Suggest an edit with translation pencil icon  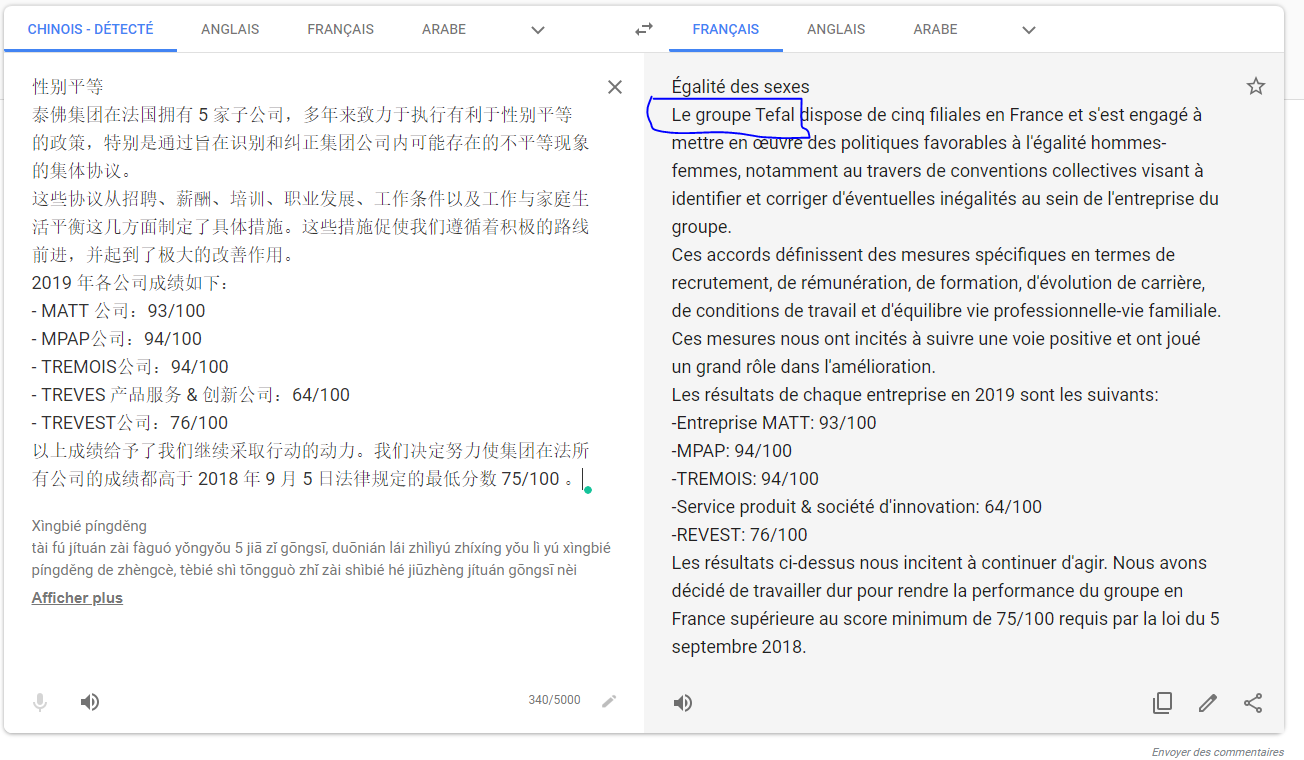(1208, 703)
